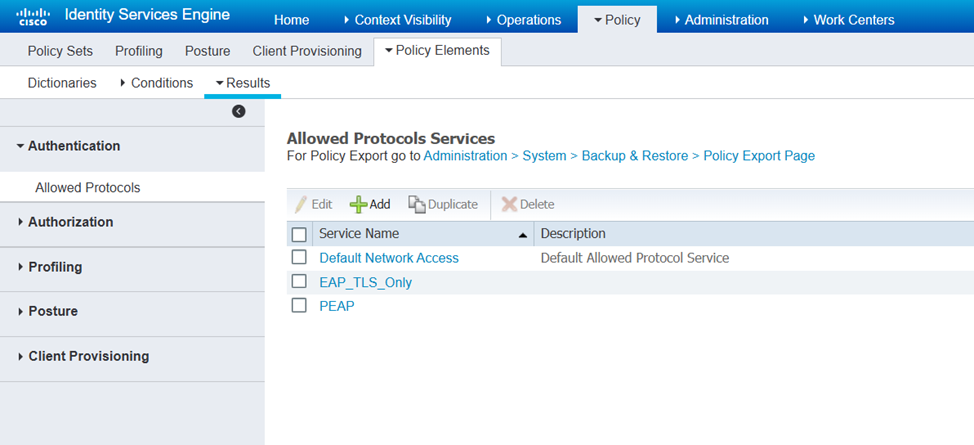This screenshot has height=445, width=974.
Task: Check the PEAP row checkbox
Action: pos(299,305)
